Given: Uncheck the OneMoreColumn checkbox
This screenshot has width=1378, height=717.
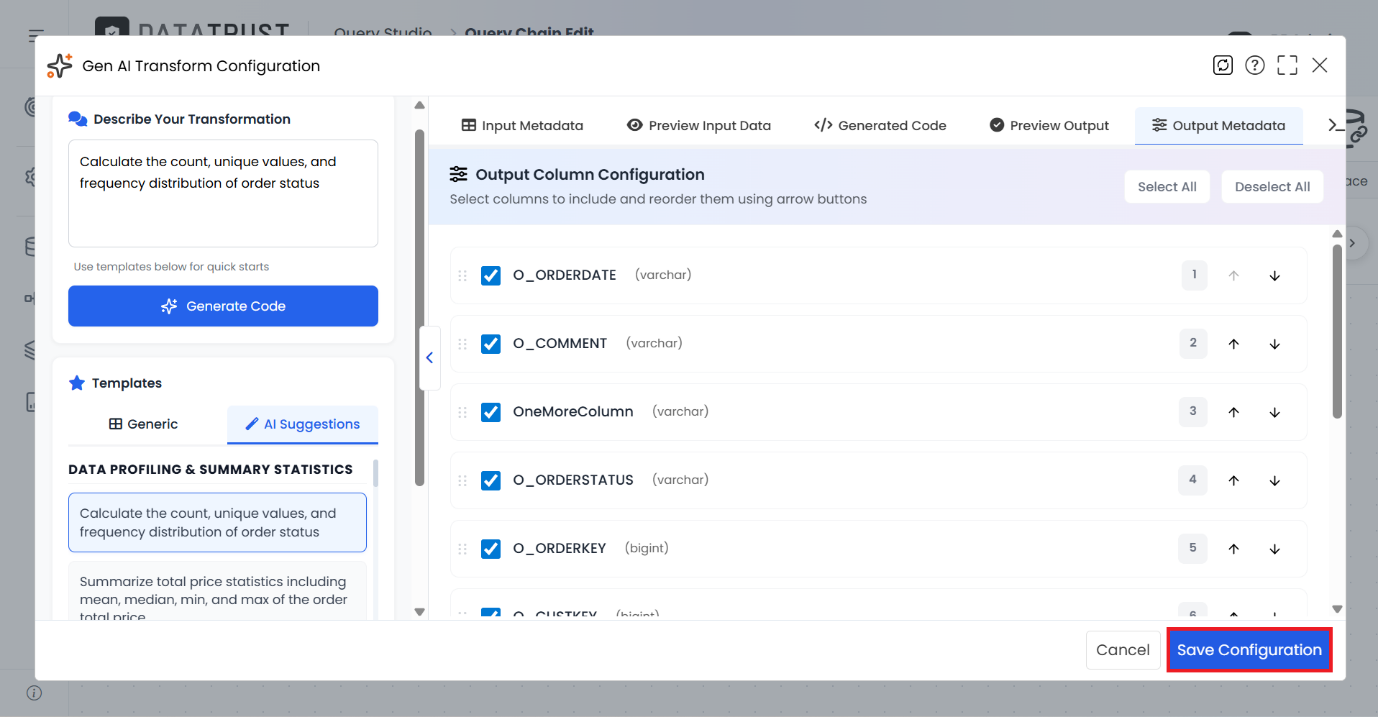Looking at the screenshot, I should tap(490, 412).
